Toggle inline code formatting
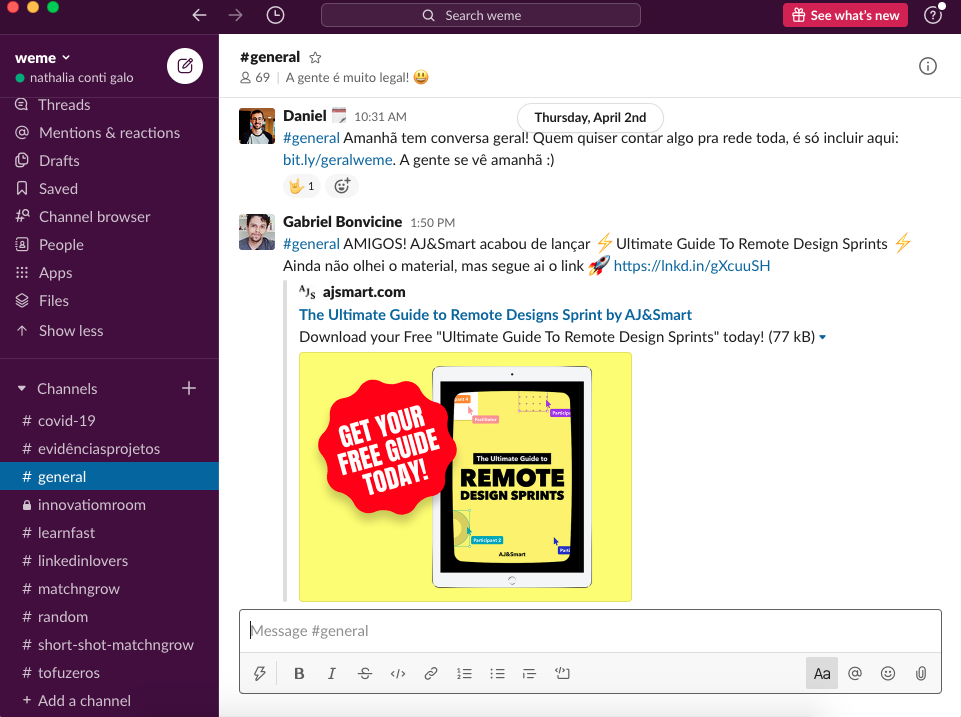The height and width of the screenshot is (717, 961). coord(398,673)
